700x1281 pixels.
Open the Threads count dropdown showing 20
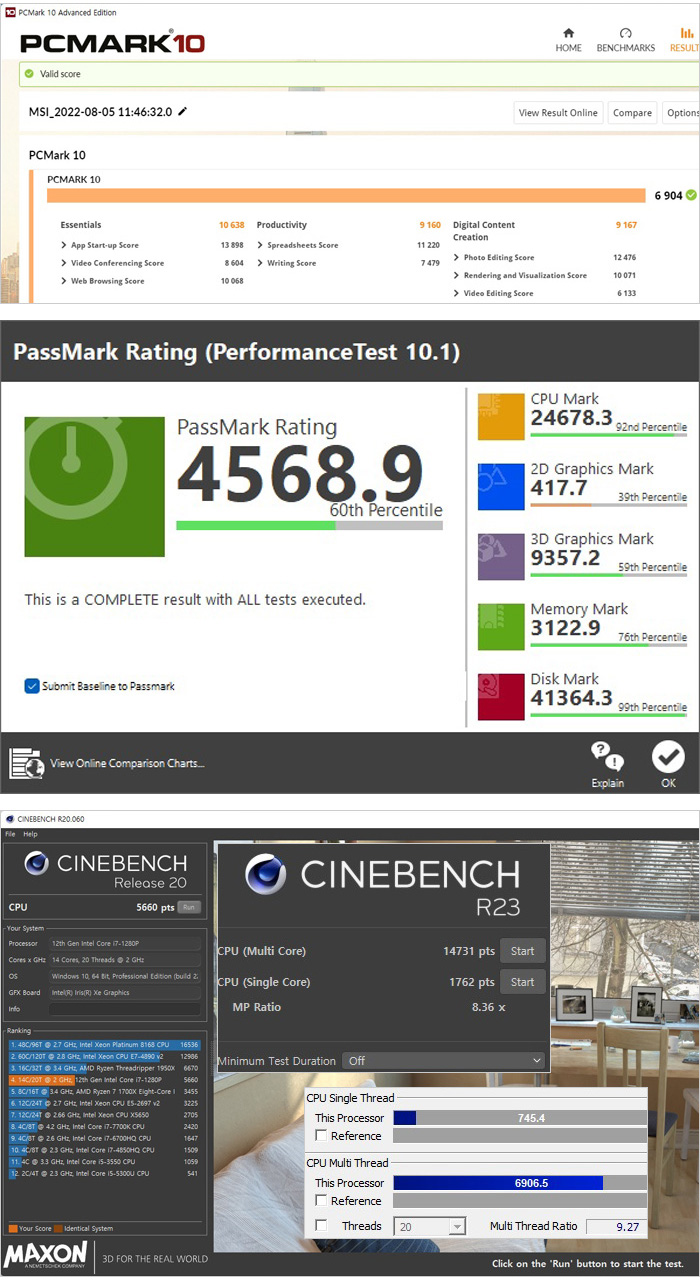pos(429,1226)
